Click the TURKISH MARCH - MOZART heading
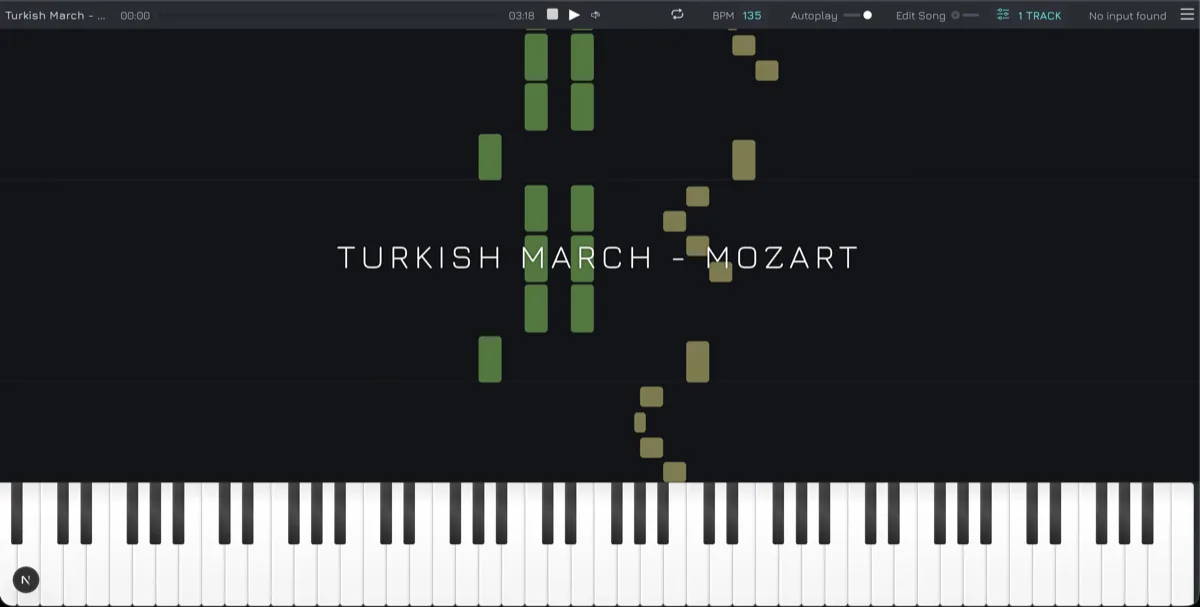1200x607 pixels. click(599, 257)
